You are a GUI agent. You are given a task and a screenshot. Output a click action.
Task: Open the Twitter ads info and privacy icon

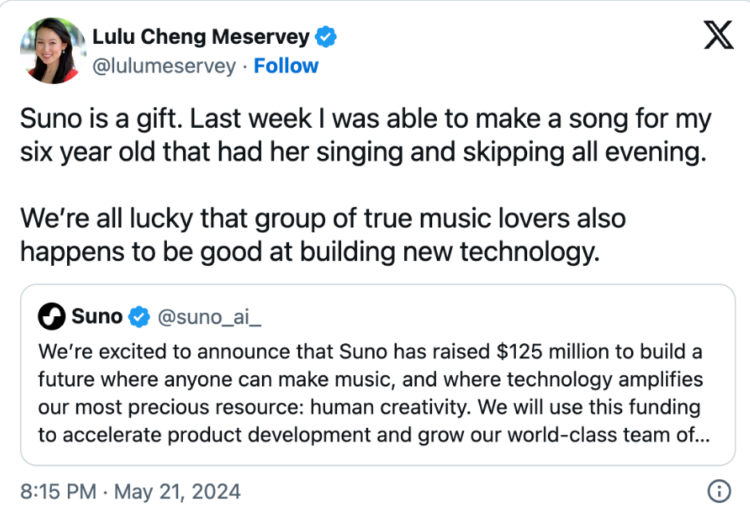(x=717, y=492)
